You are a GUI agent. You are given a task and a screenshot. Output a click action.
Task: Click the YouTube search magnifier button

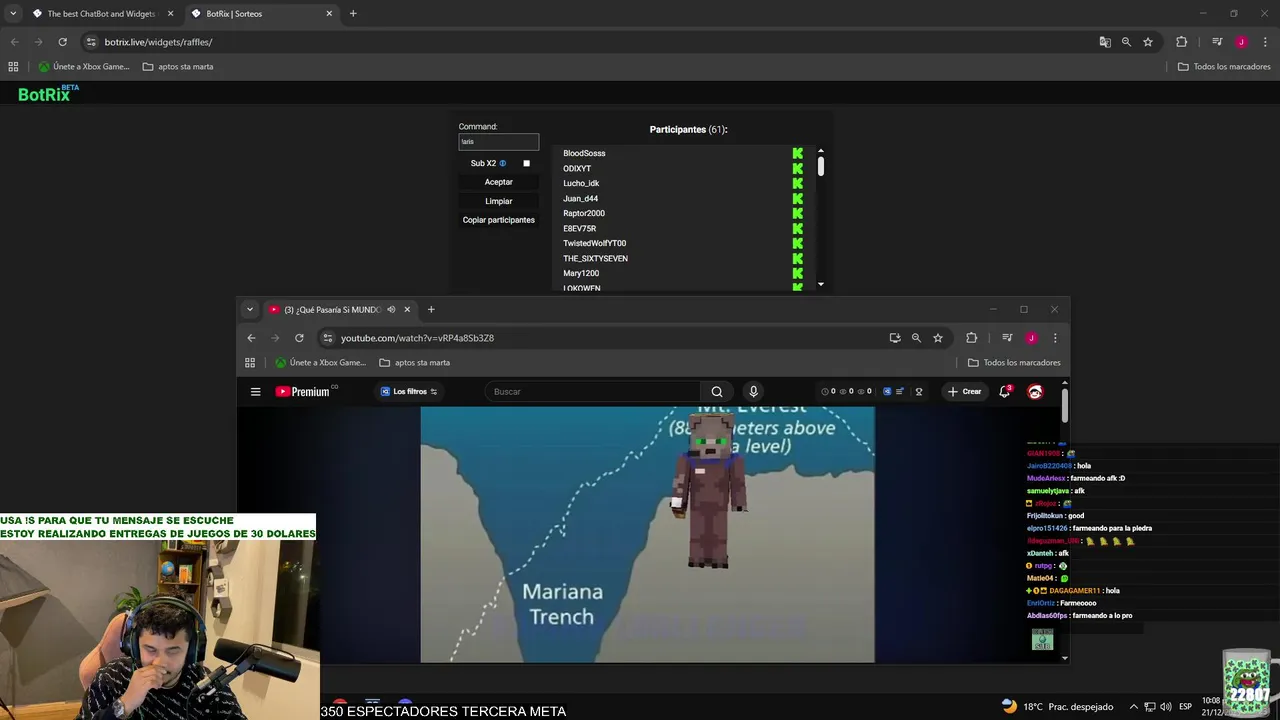[717, 392]
